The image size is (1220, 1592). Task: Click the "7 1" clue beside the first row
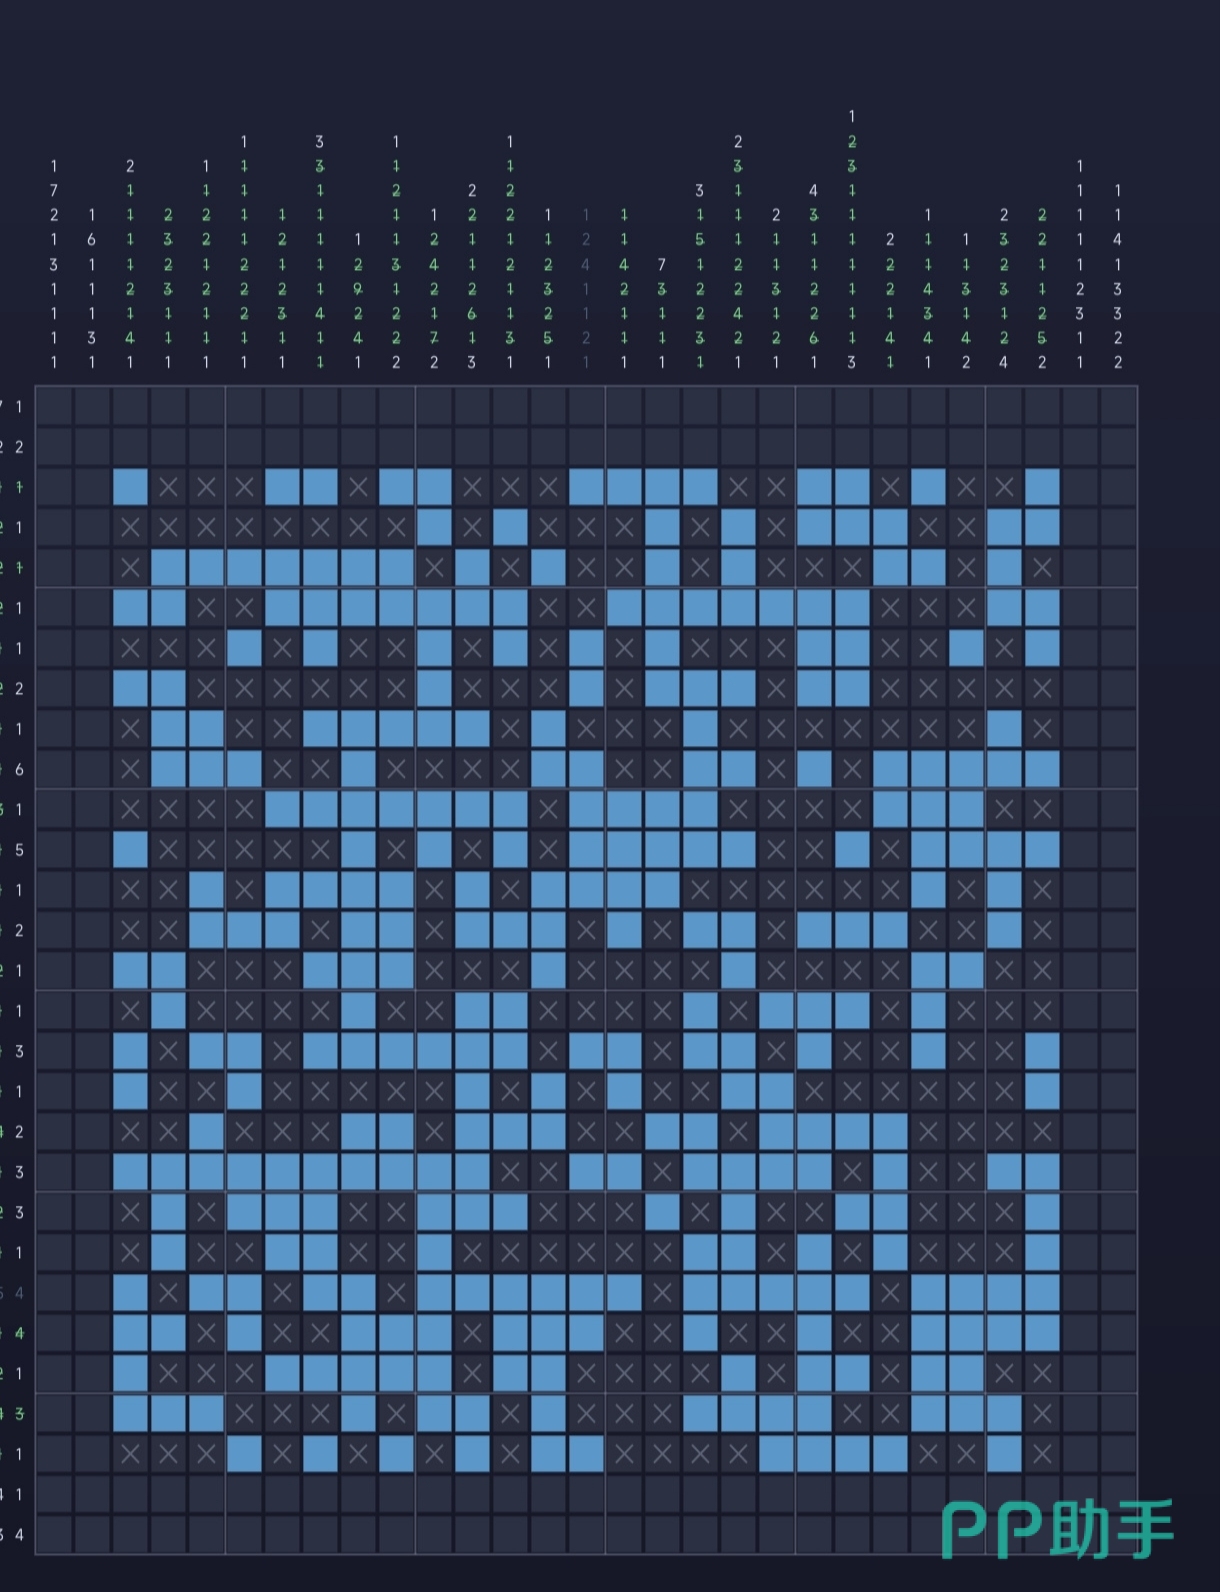[12, 407]
